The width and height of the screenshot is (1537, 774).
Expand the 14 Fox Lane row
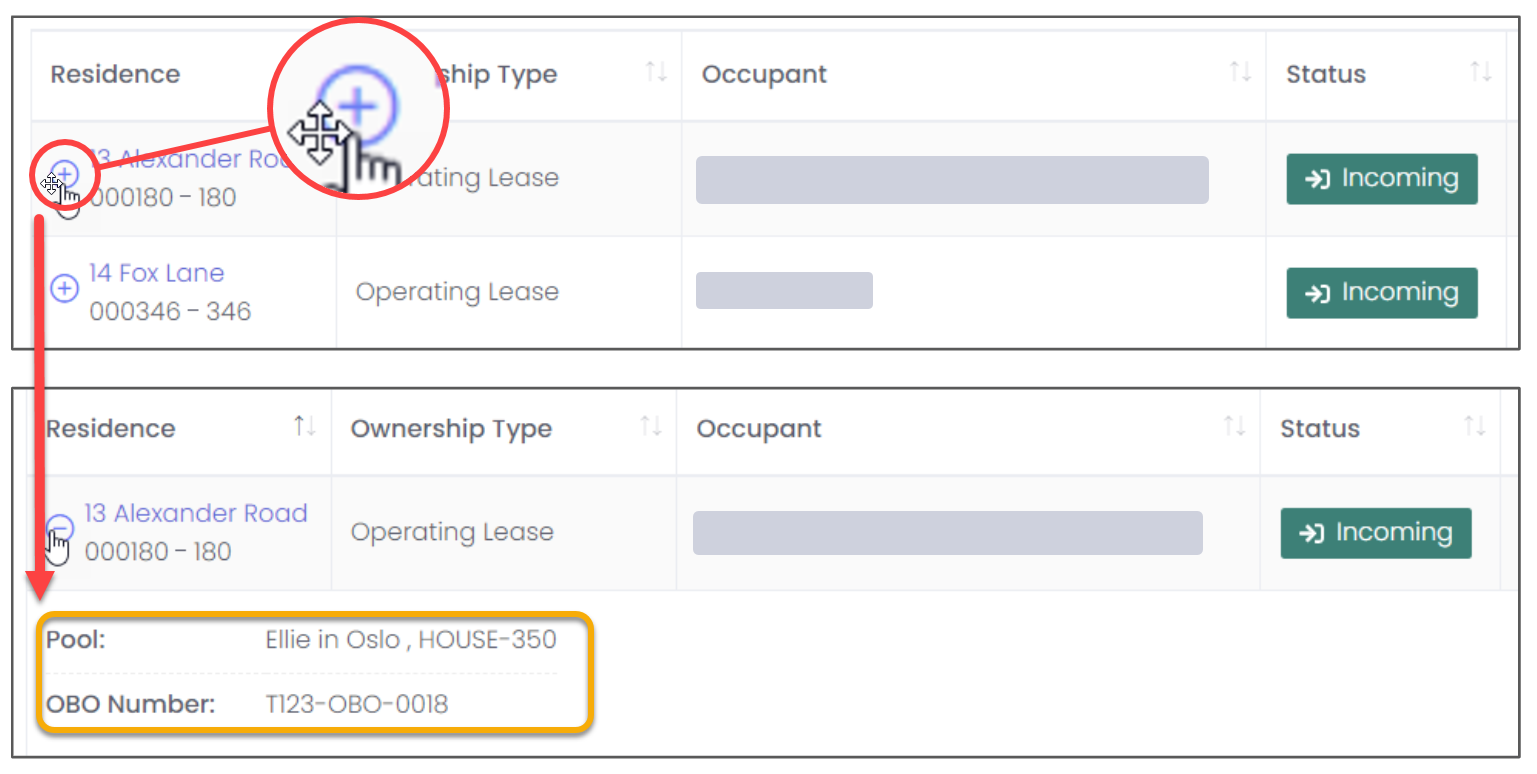64,289
